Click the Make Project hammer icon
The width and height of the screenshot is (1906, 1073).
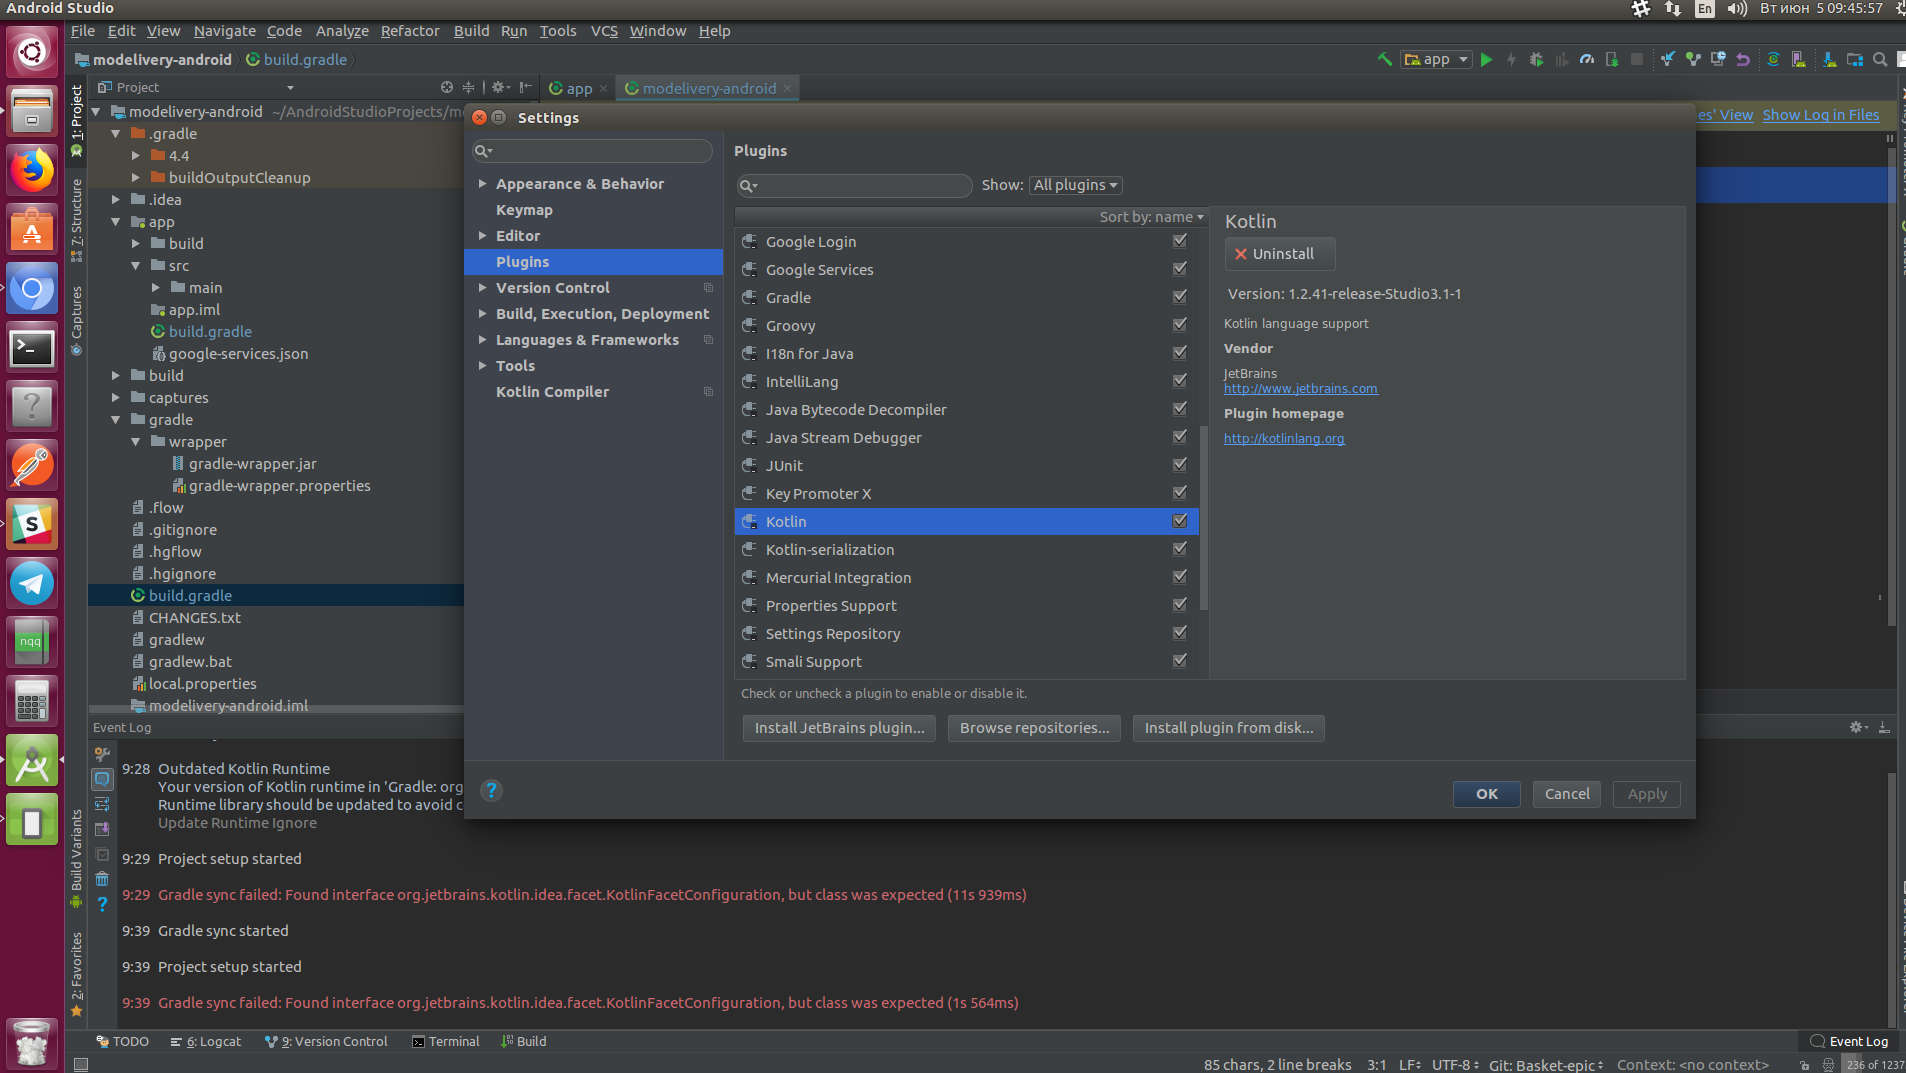(x=1384, y=59)
